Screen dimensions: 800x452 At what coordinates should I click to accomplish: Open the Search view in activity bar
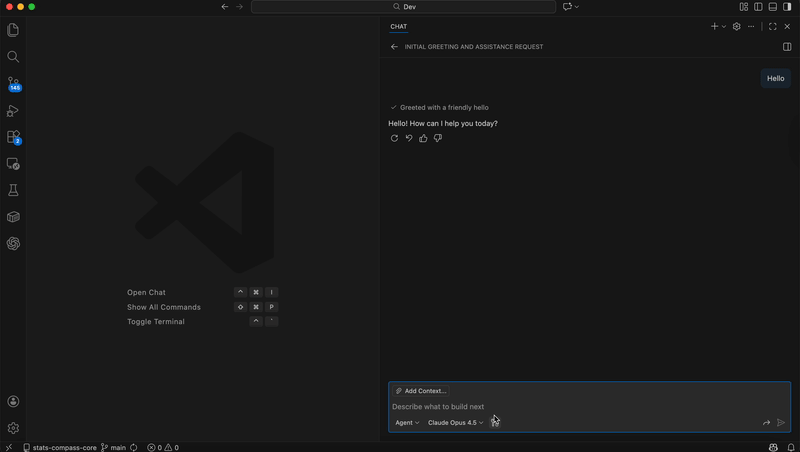click(x=13, y=57)
